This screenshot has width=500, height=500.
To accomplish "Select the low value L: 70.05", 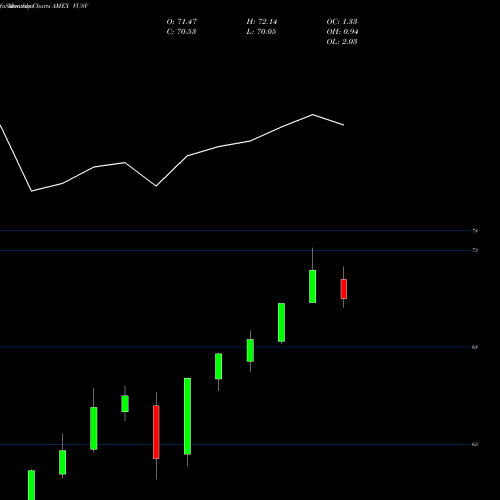I will [x=261, y=32].
